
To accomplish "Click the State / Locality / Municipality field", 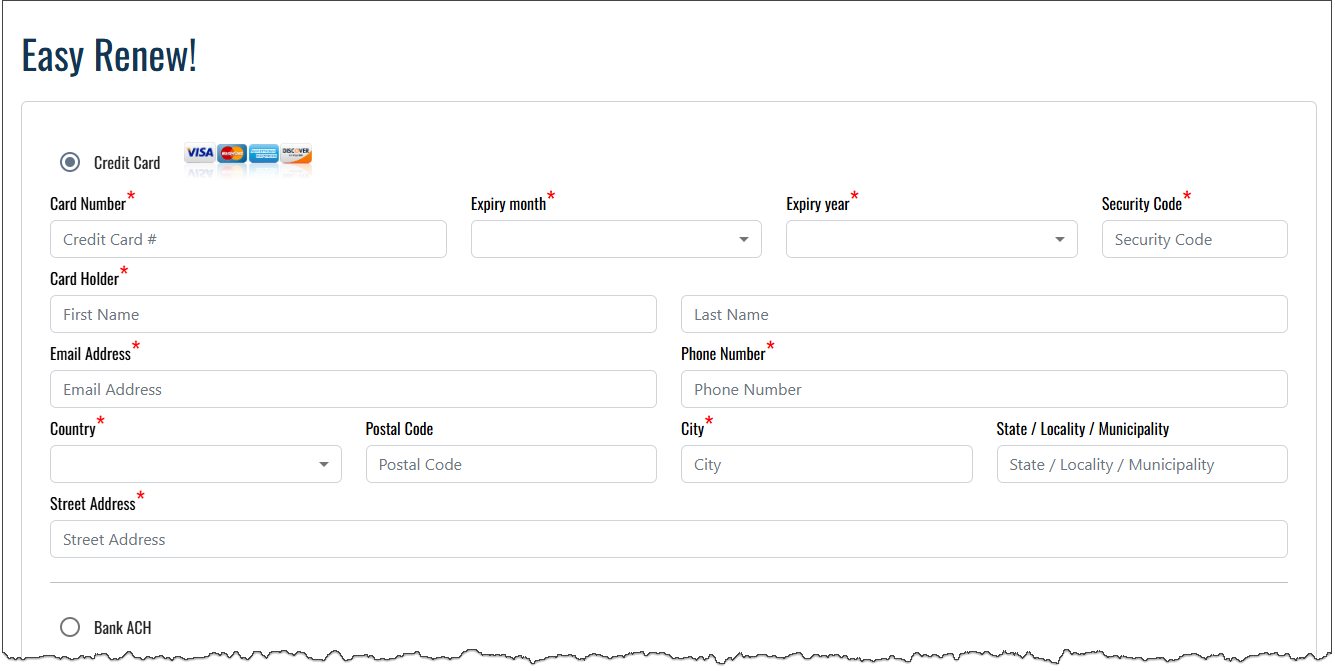I will (x=1142, y=464).
